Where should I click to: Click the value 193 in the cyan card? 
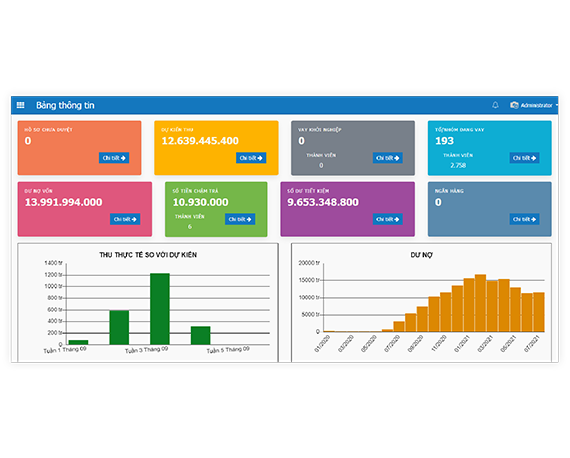[444, 141]
